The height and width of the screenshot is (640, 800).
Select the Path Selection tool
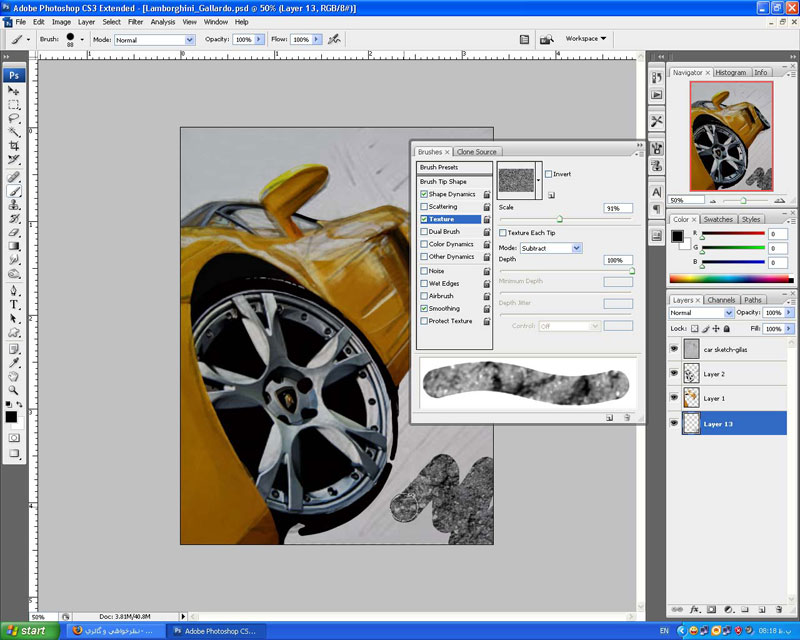point(14,318)
